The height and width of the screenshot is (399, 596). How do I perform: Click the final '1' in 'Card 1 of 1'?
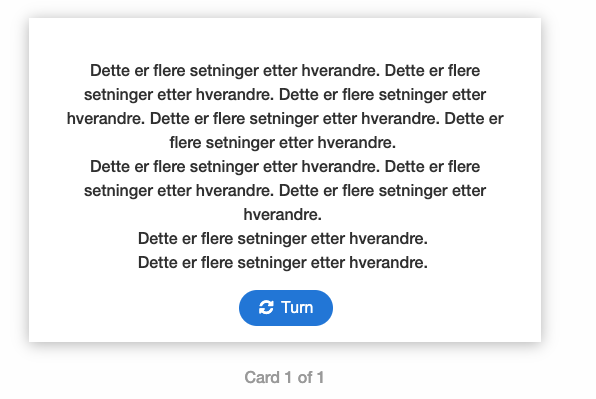pos(321,377)
